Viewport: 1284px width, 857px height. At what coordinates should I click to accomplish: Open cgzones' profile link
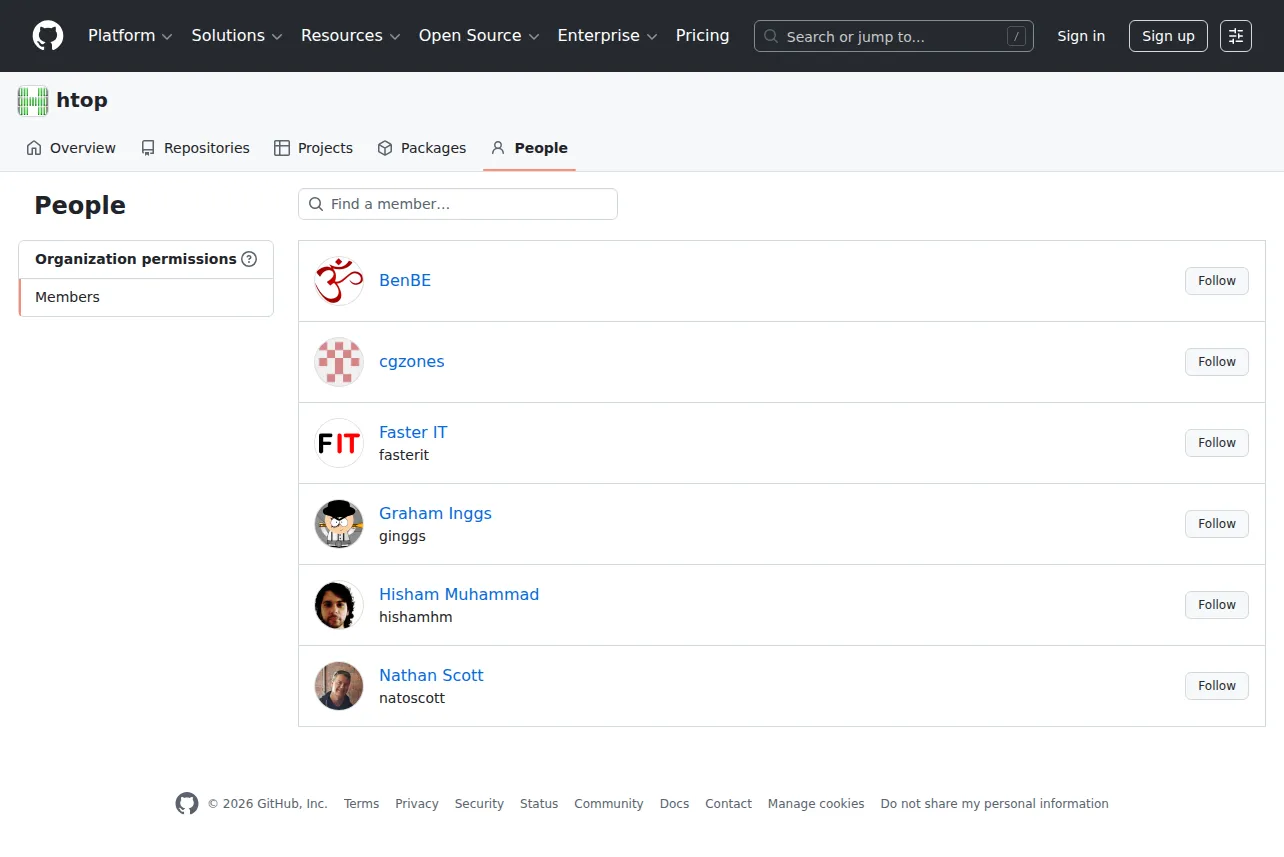[412, 362]
